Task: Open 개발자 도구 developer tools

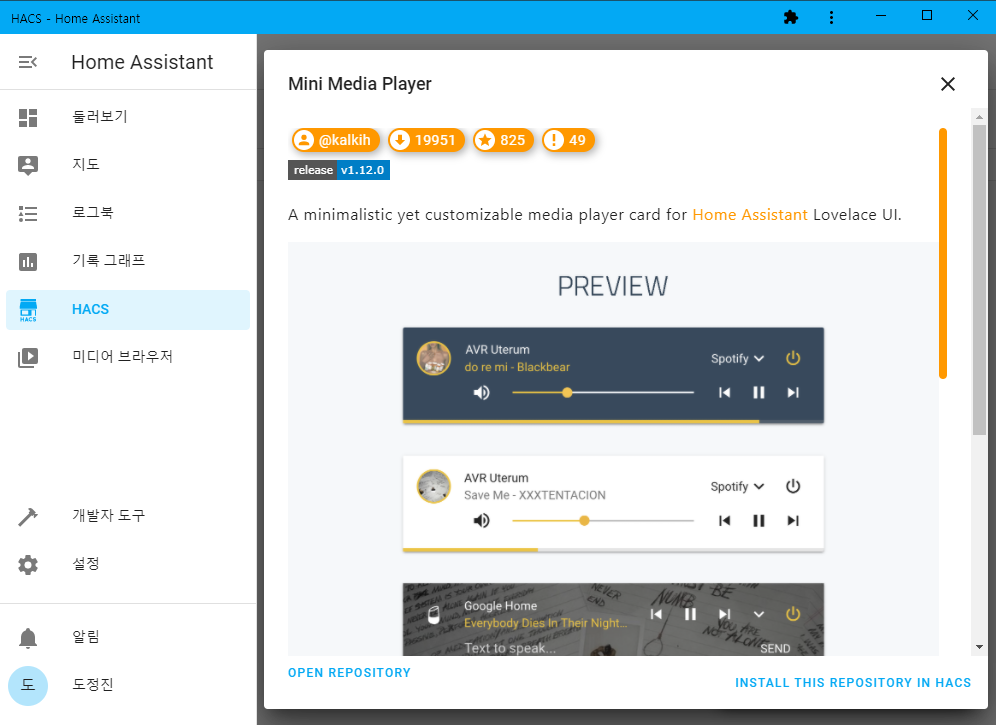Action: click(128, 516)
